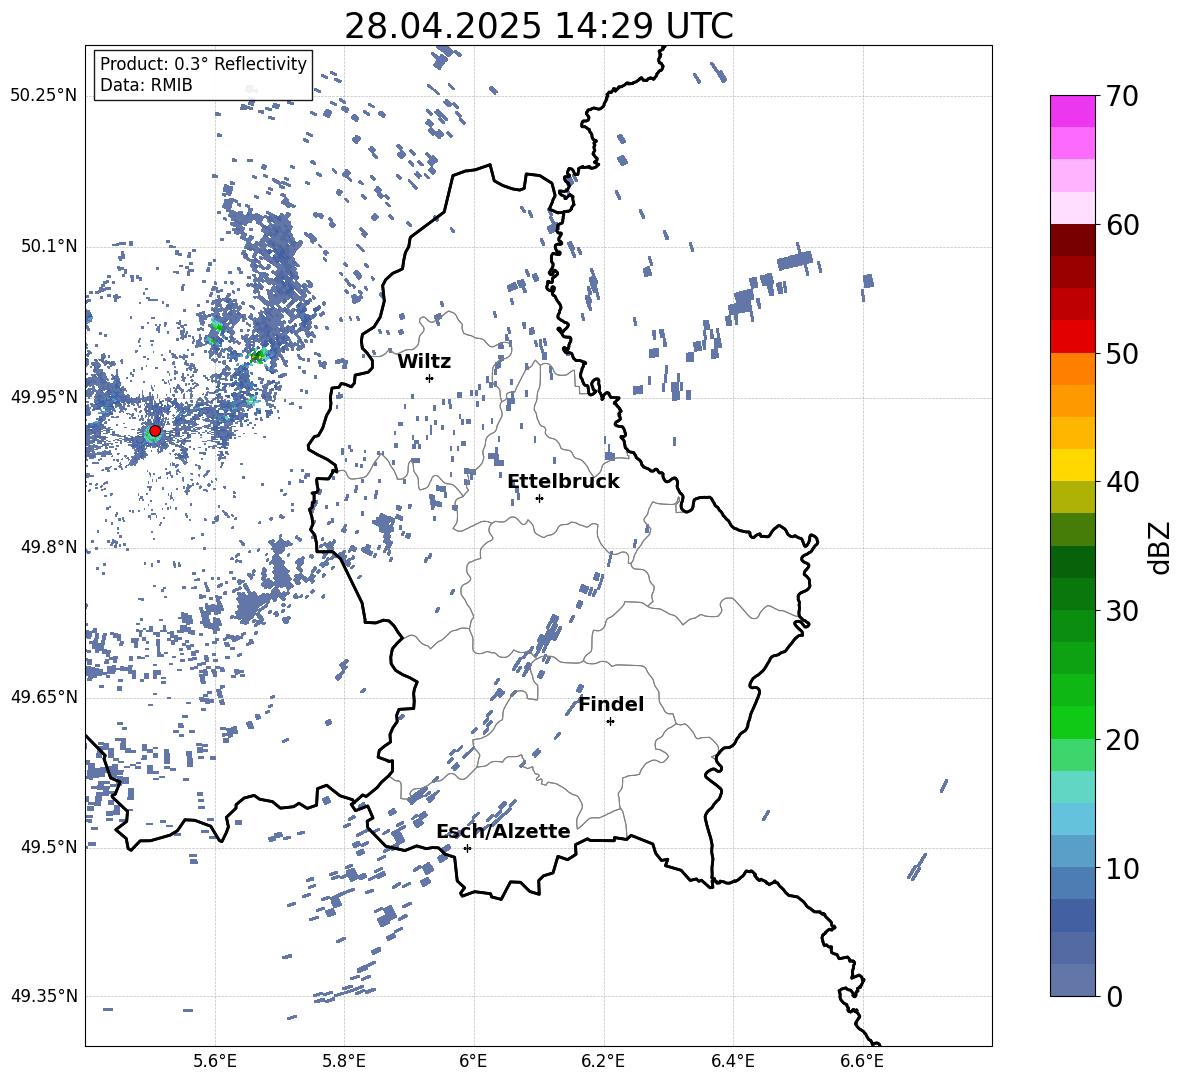
Task: Click the bottom colorbar segment above 0
Action: 1072,980
